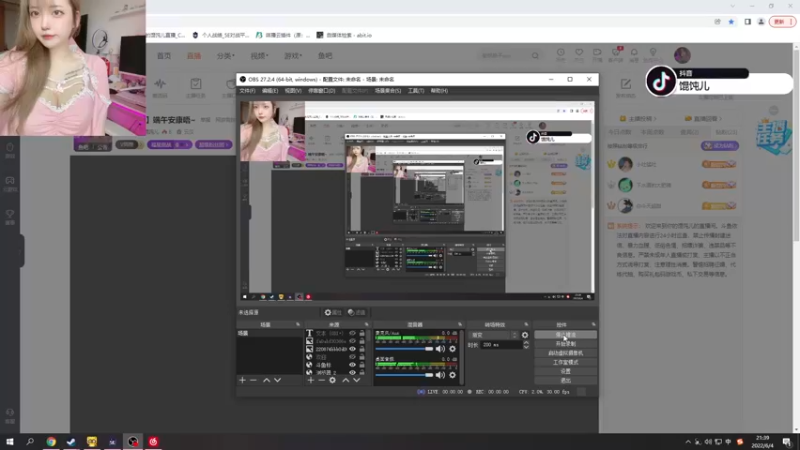Lock the text source in OBS
The image size is (800, 450).
tap(362, 333)
